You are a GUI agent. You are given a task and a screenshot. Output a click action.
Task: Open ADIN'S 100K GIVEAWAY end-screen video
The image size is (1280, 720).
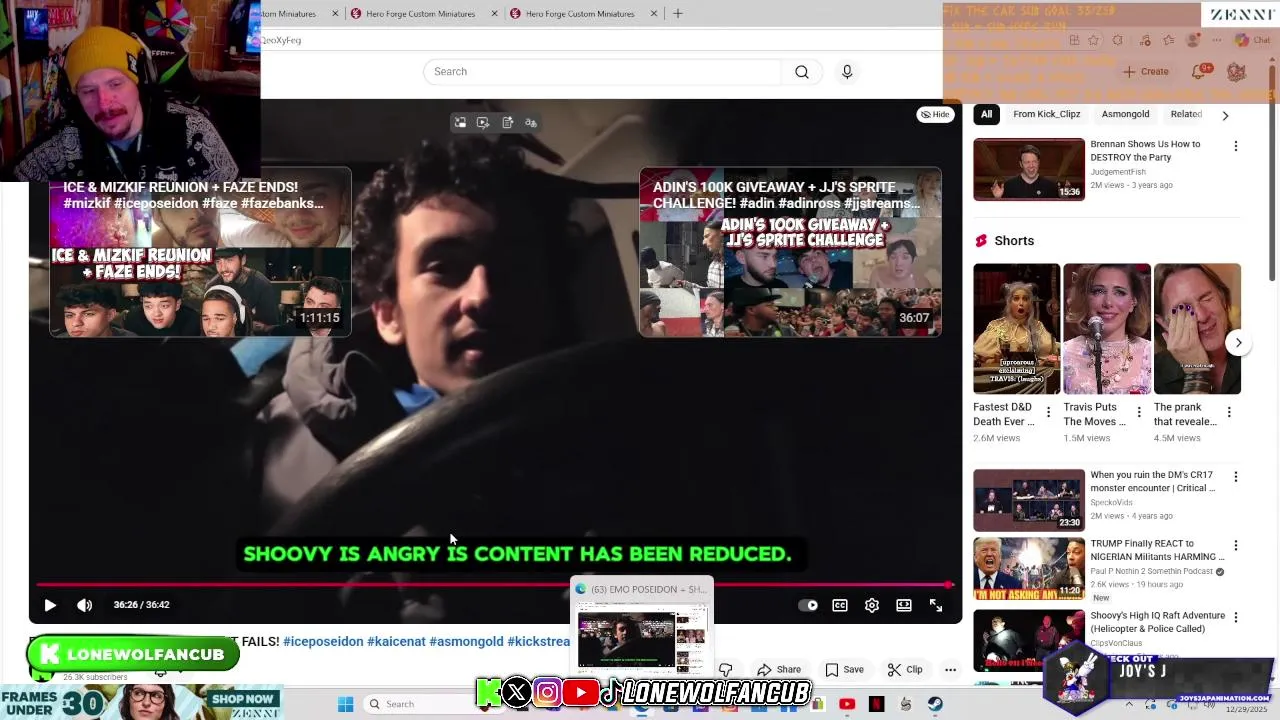point(790,253)
